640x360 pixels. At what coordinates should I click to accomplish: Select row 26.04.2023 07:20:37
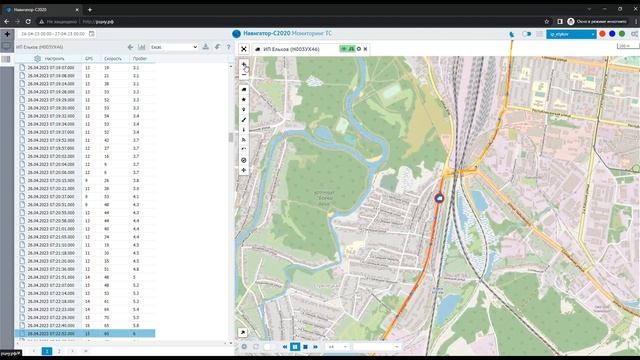click(x=85, y=196)
